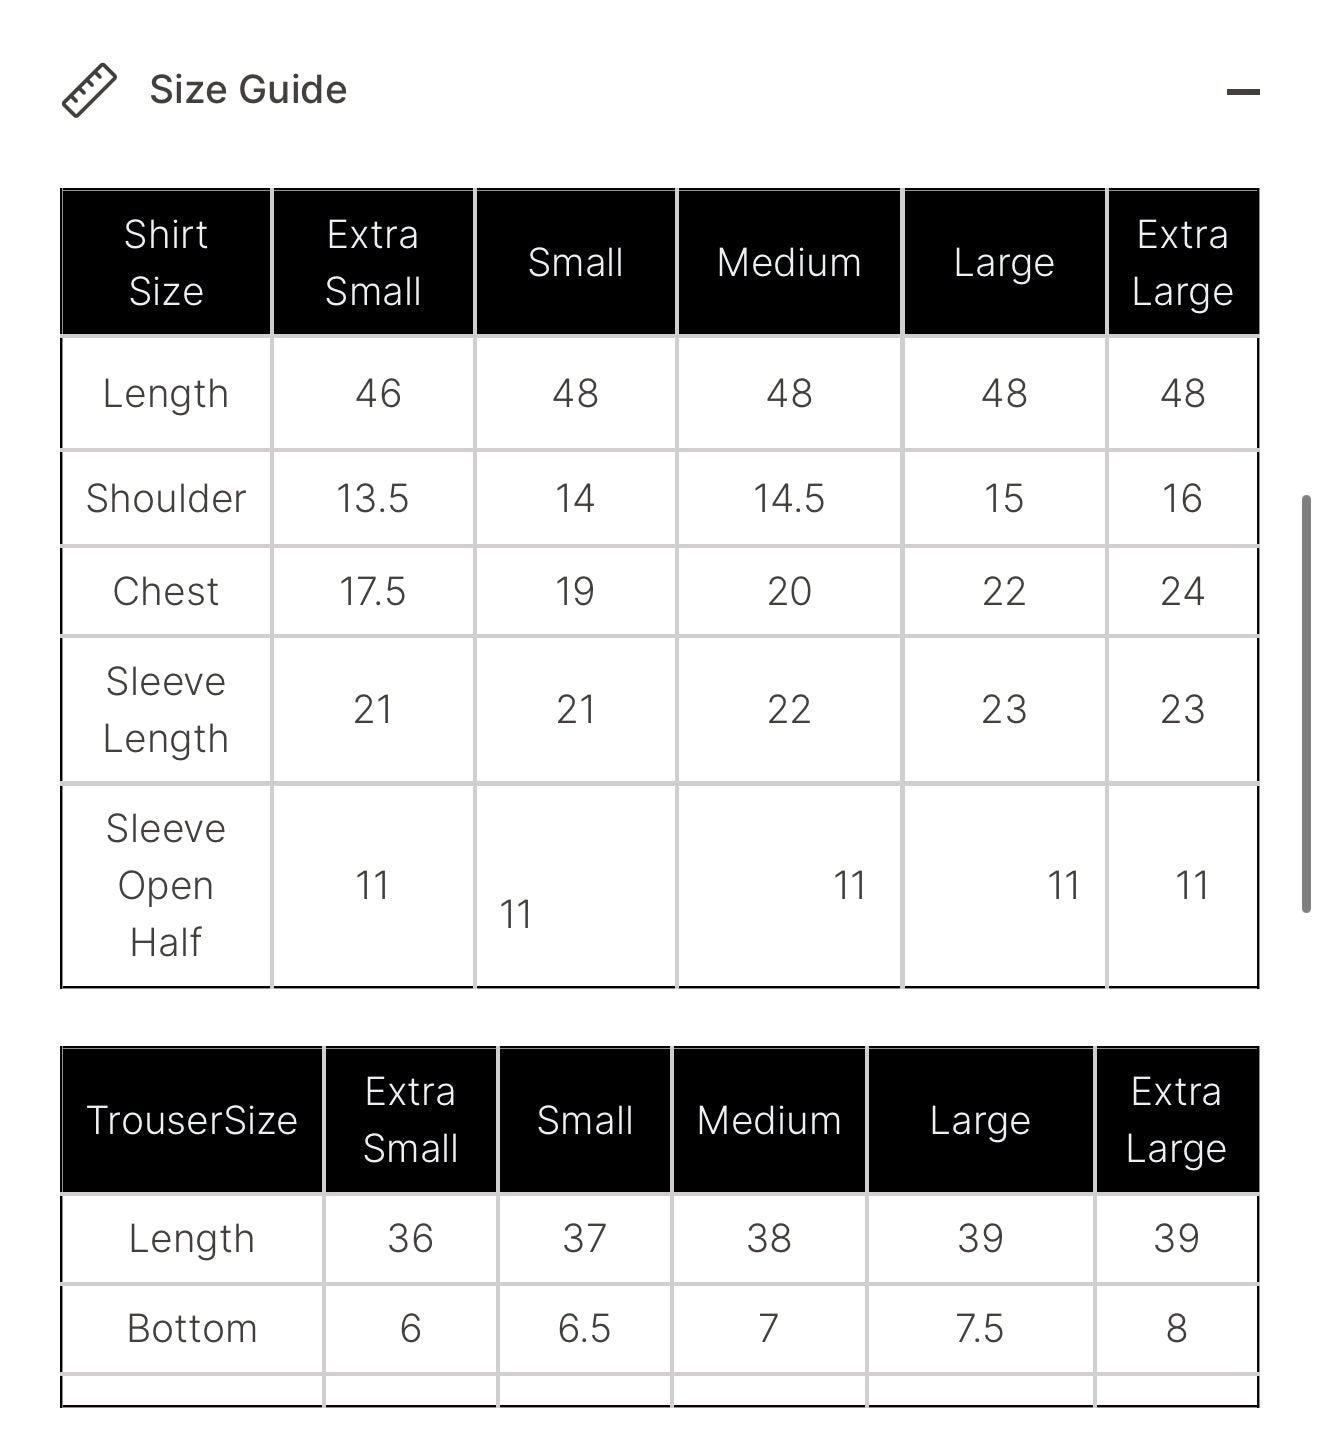Viewport: 1320px width, 1455px height.
Task: Select the Shoulder row label
Action: pos(166,498)
